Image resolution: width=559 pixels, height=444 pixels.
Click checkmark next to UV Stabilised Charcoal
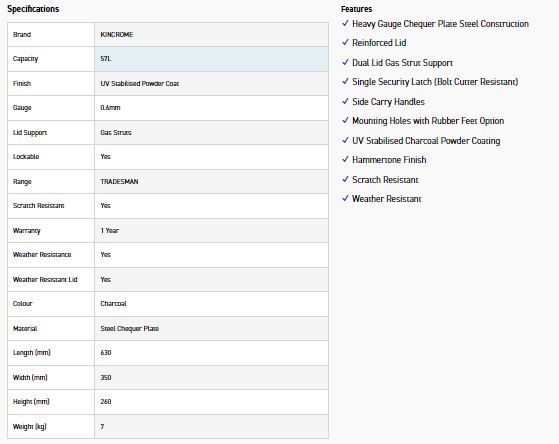pyautogui.click(x=345, y=140)
